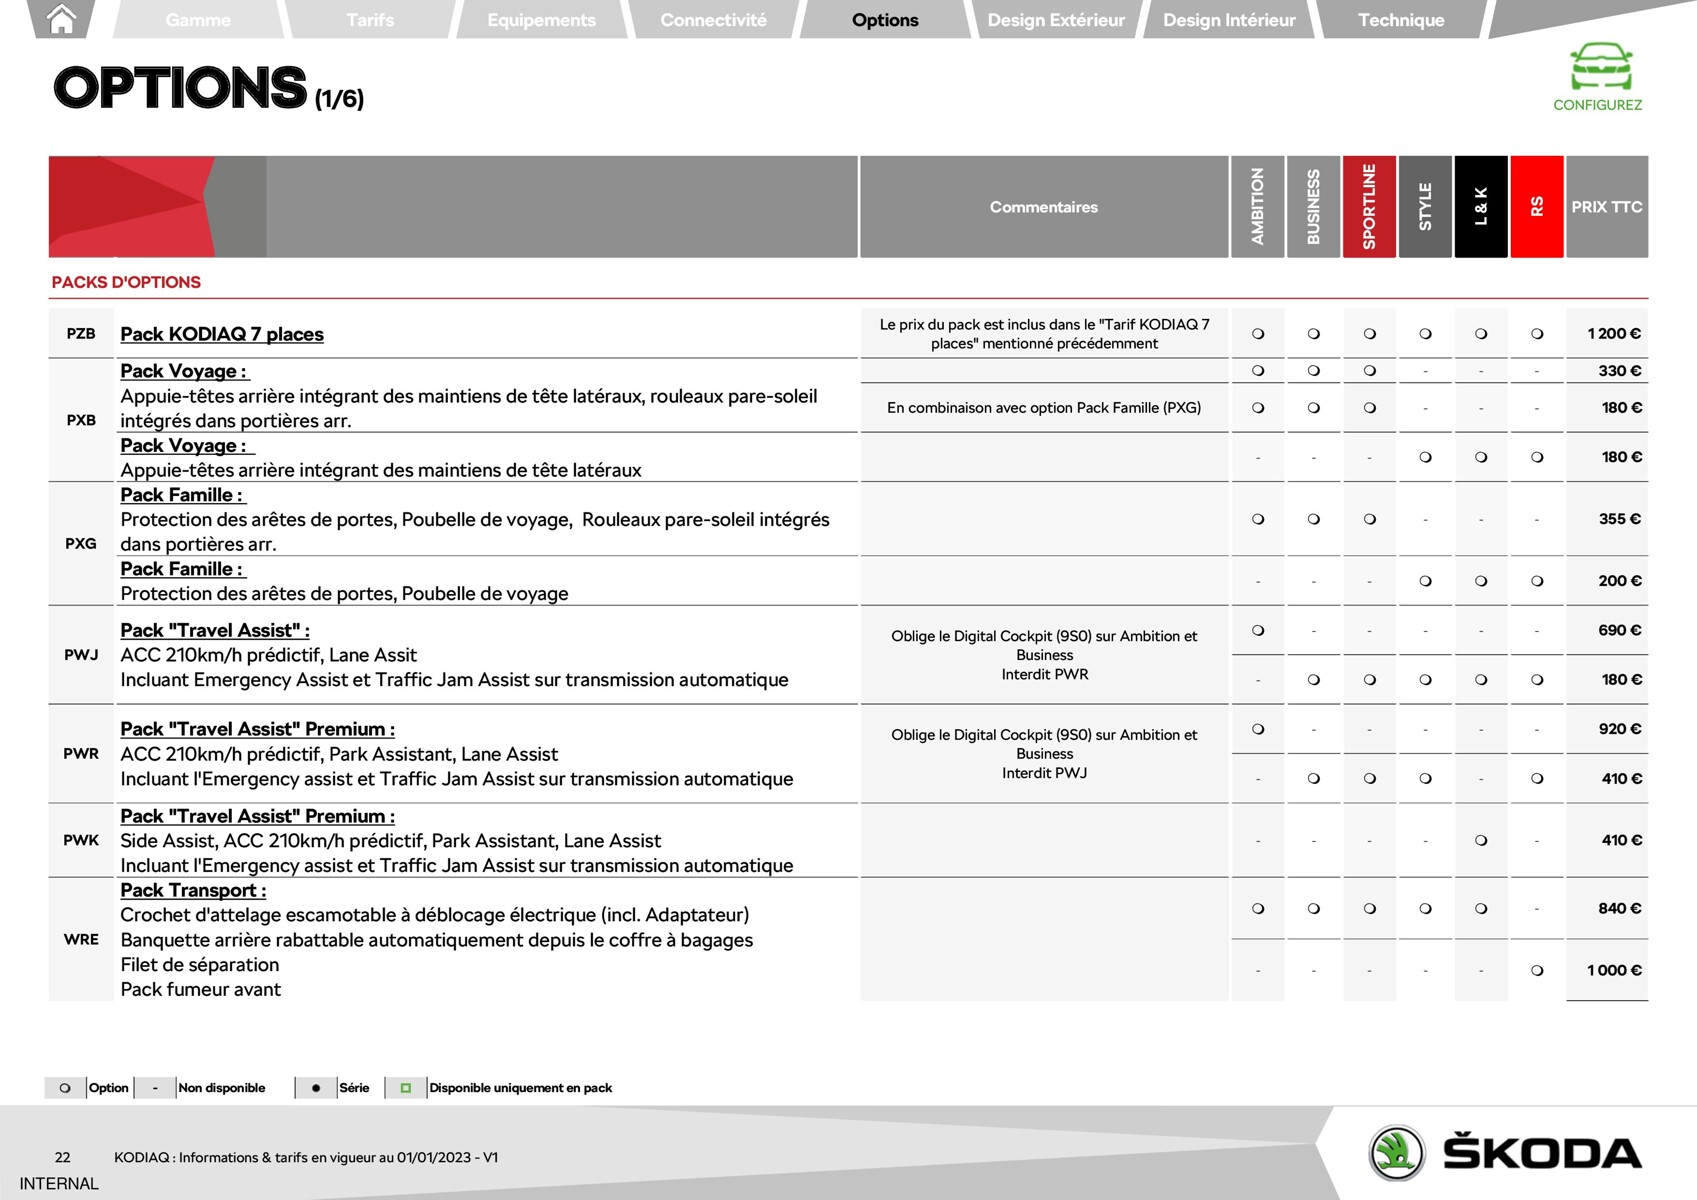Click the Série filled dot legend icon
This screenshot has height=1200, width=1697.
[316, 1088]
